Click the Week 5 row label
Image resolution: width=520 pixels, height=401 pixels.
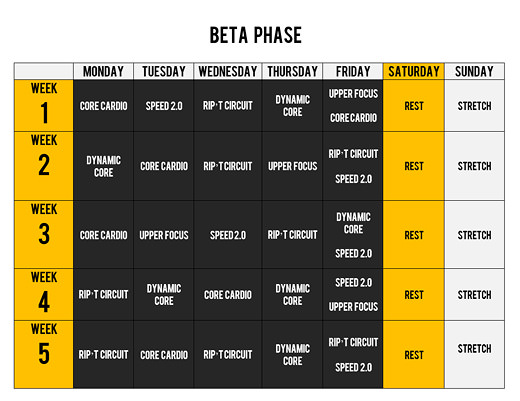click(44, 355)
